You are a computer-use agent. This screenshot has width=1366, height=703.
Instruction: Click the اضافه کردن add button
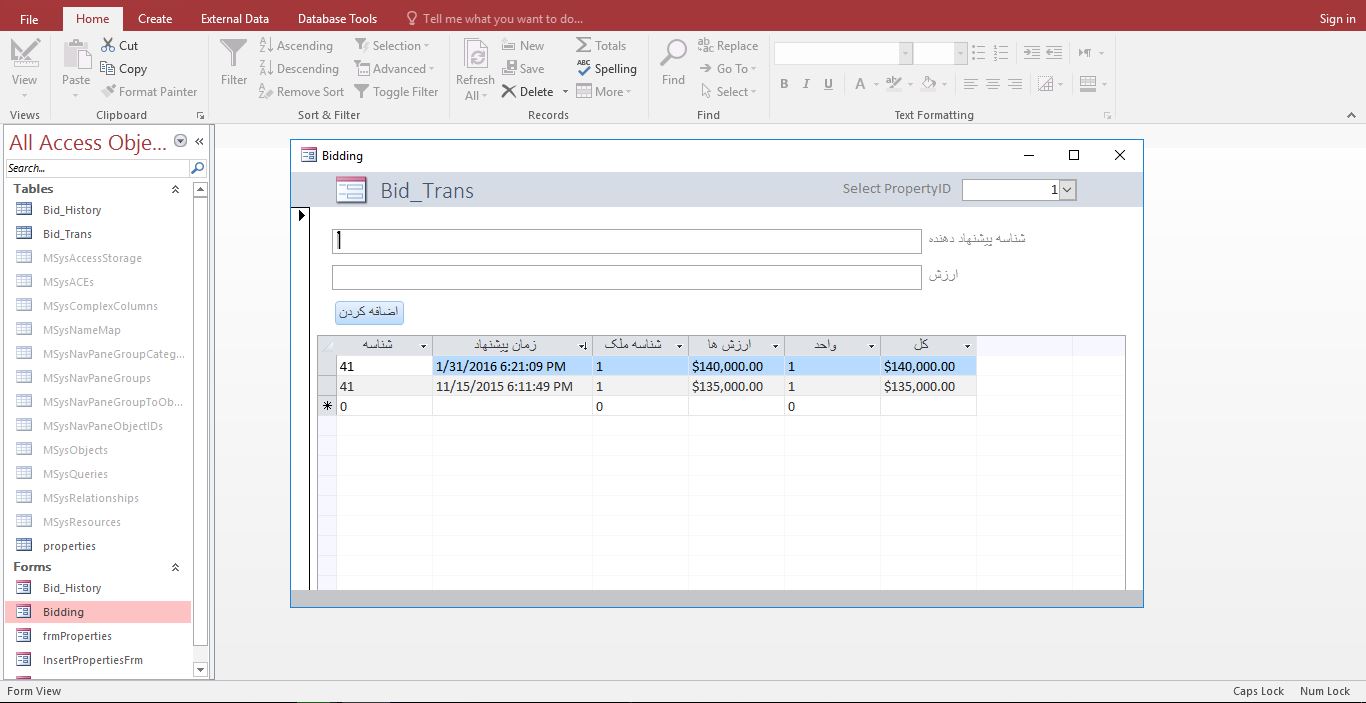369,312
